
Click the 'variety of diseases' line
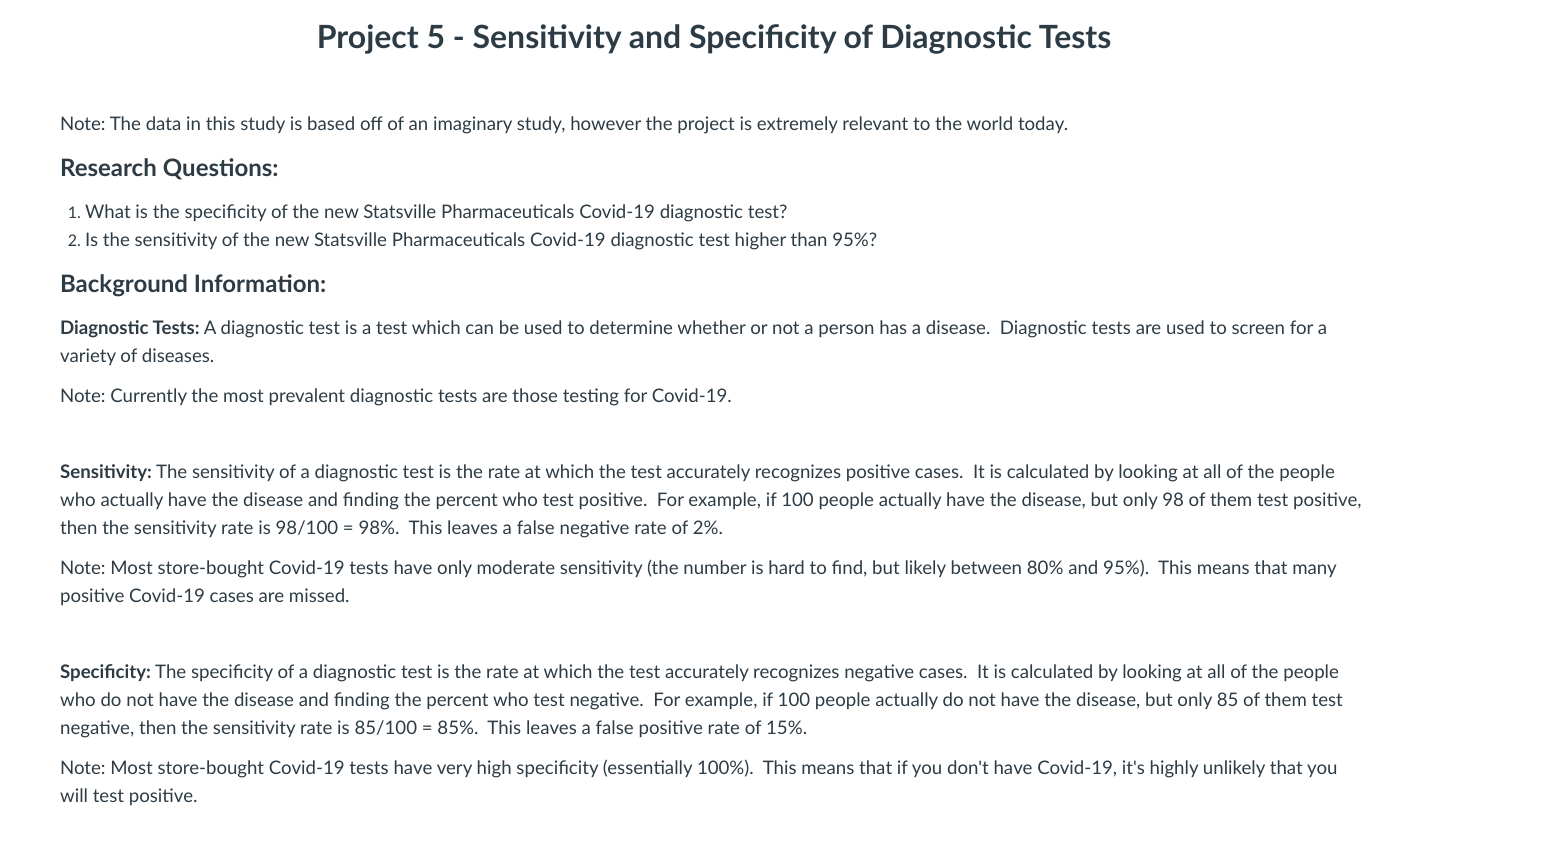(137, 356)
